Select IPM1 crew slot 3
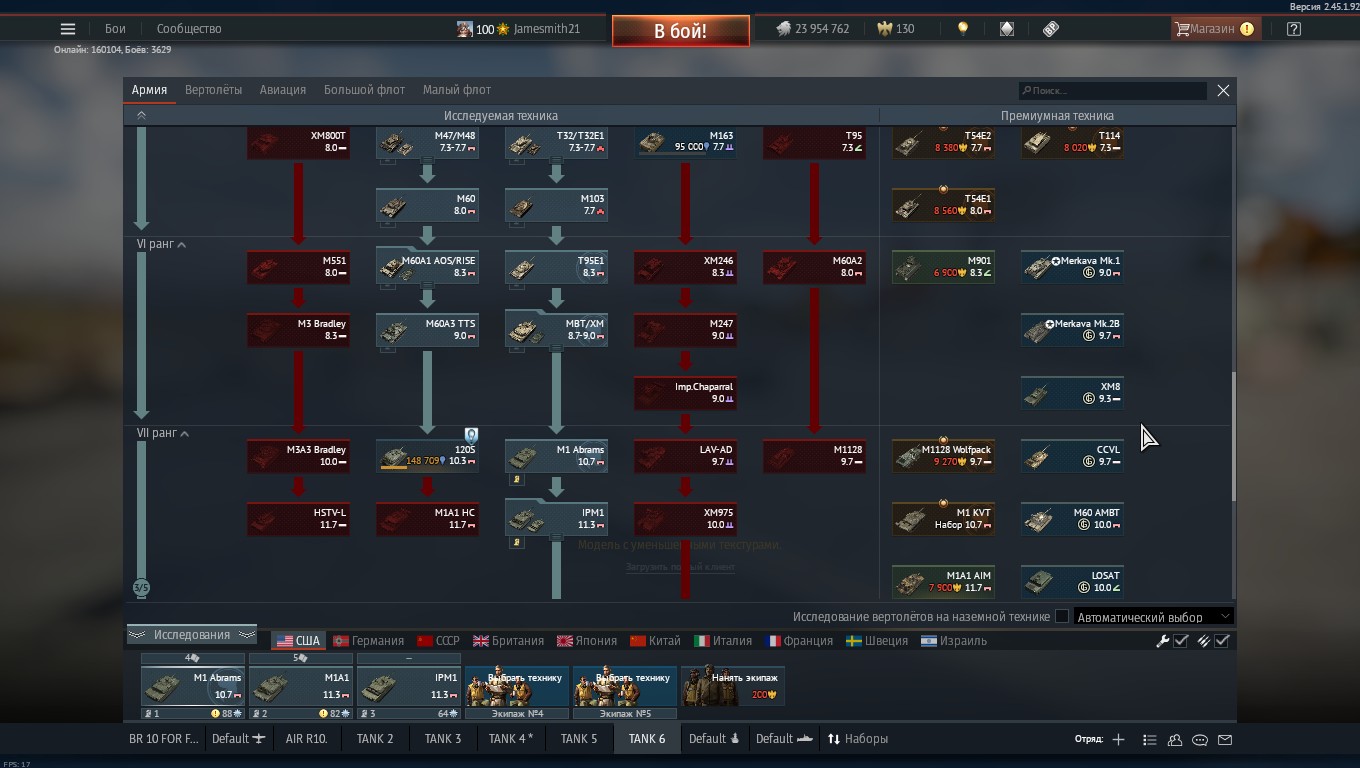Image resolution: width=1360 pixels, height=768 pixels. tap(409, 686)
